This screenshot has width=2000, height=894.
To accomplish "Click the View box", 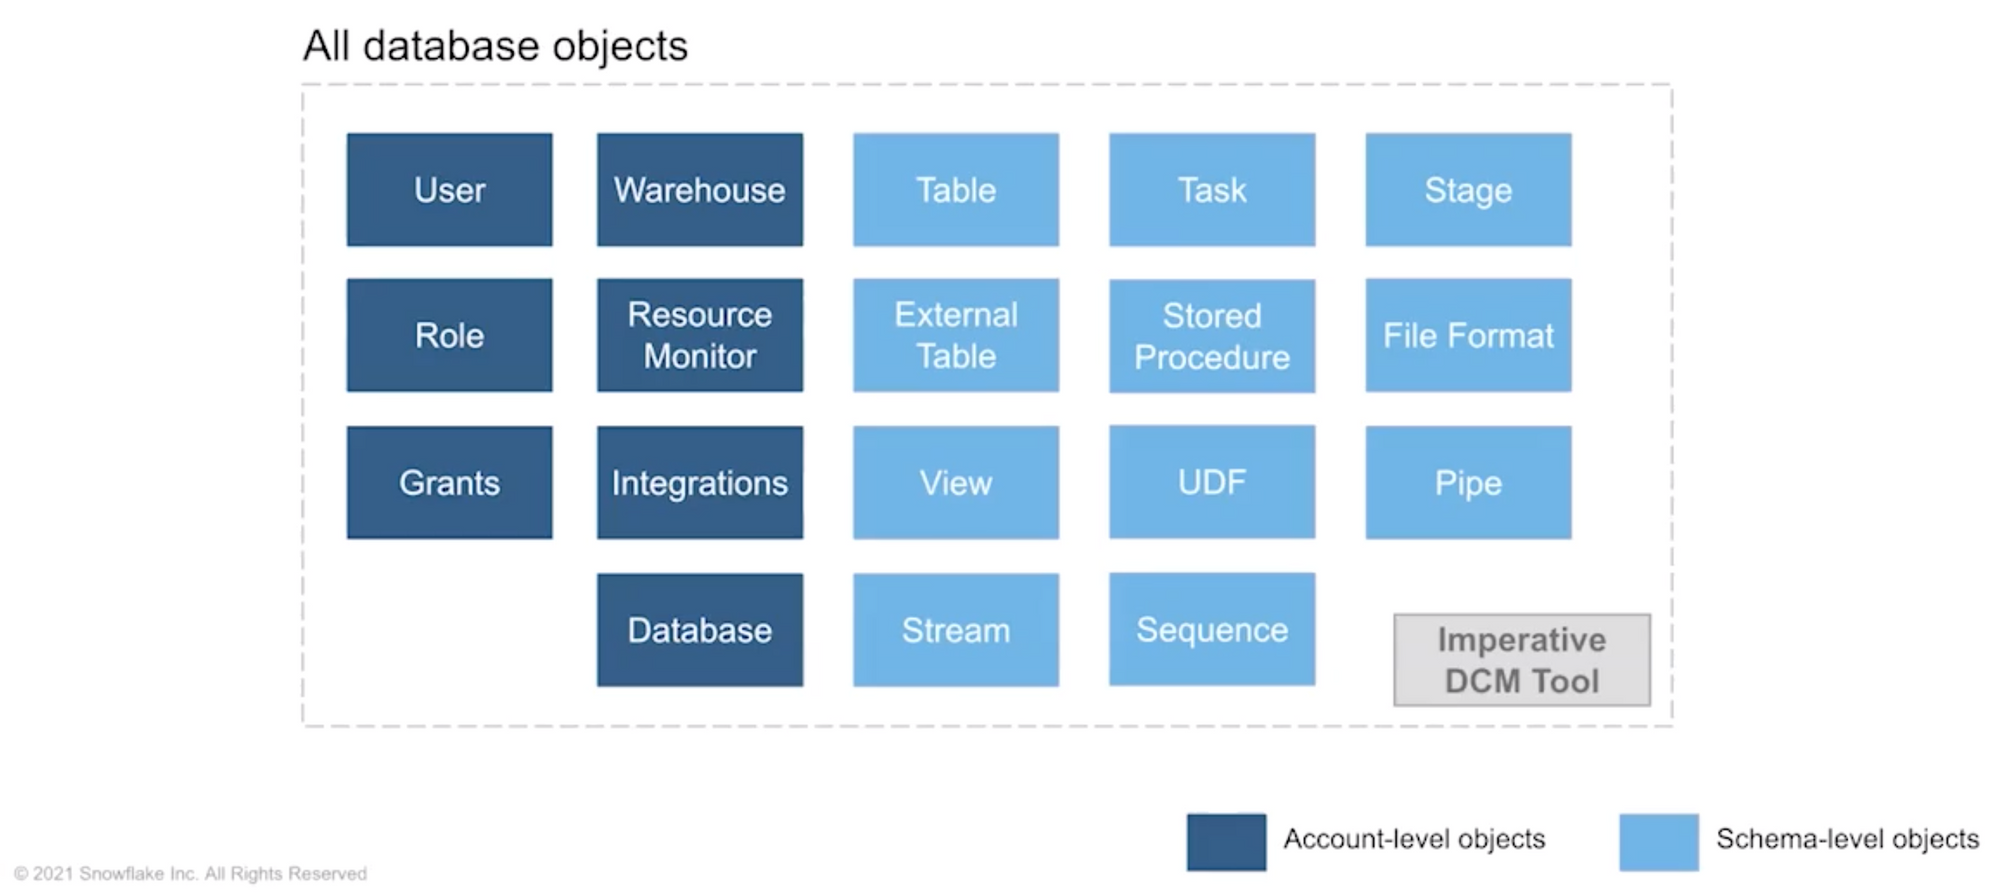I will (956, 483).
